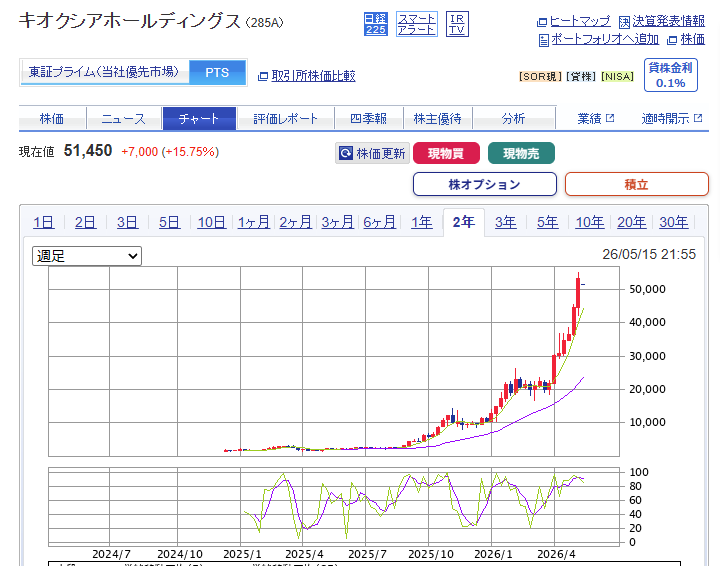Click the 貸株金利 0.1% badge
720x566 pixels.
click(x=670, y=75)
